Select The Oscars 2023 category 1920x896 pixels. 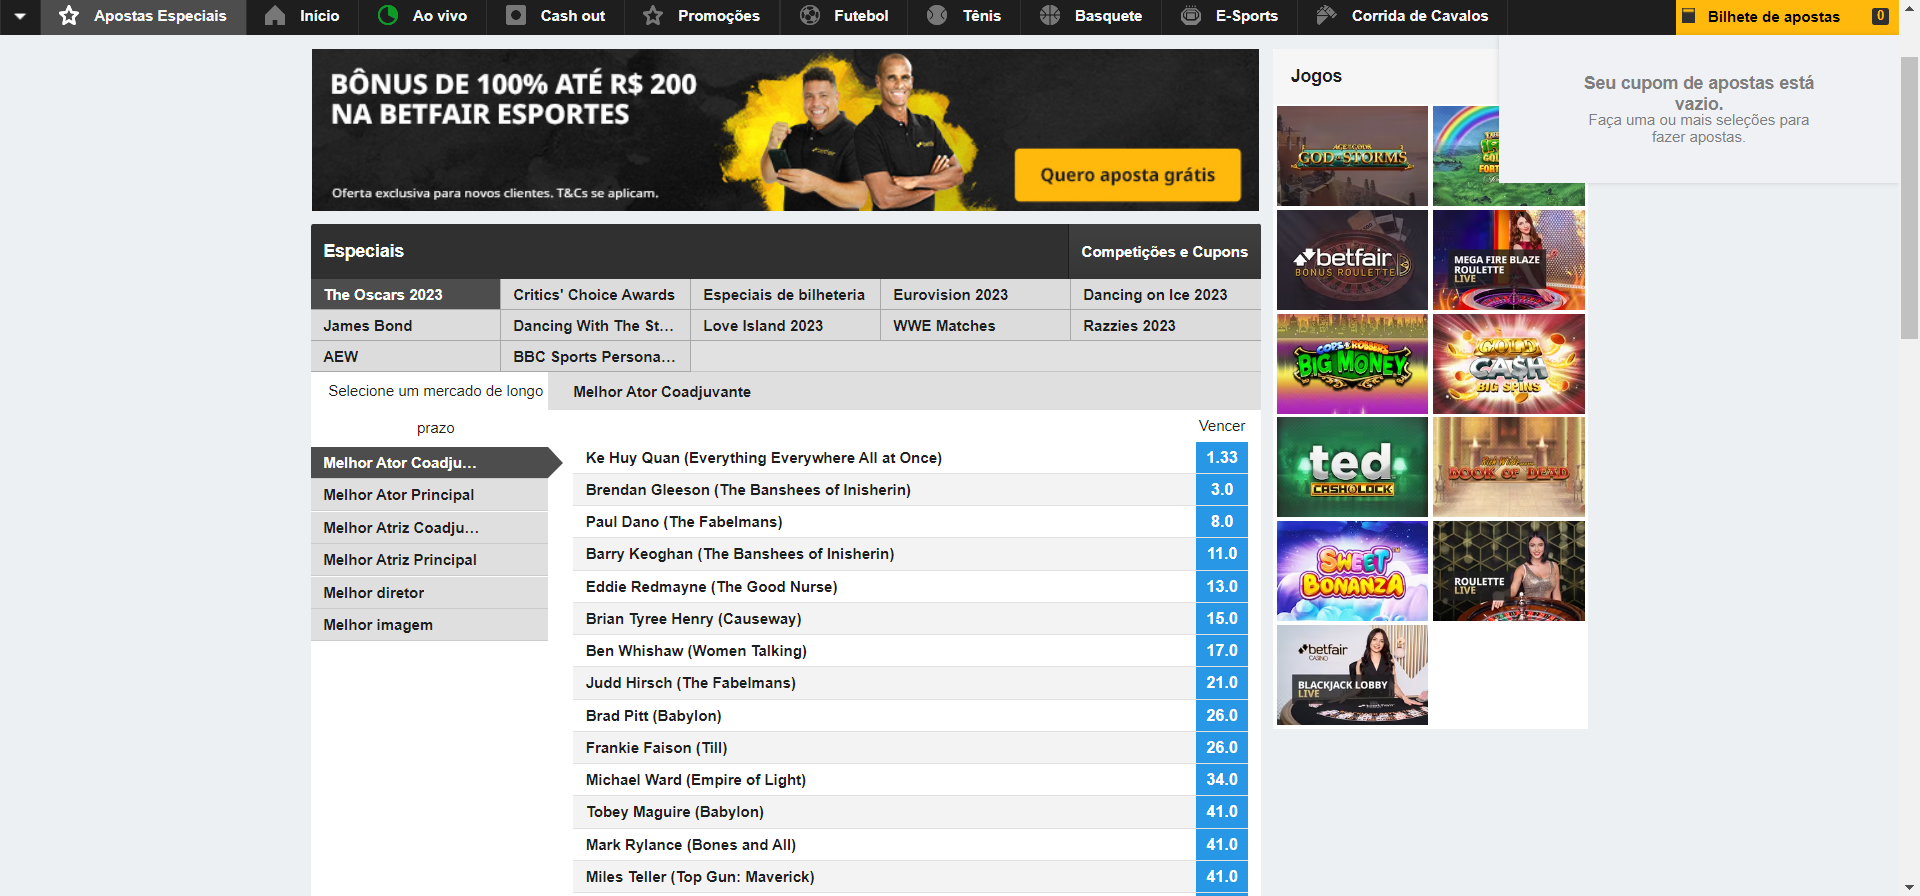click(x=405, y=295)
